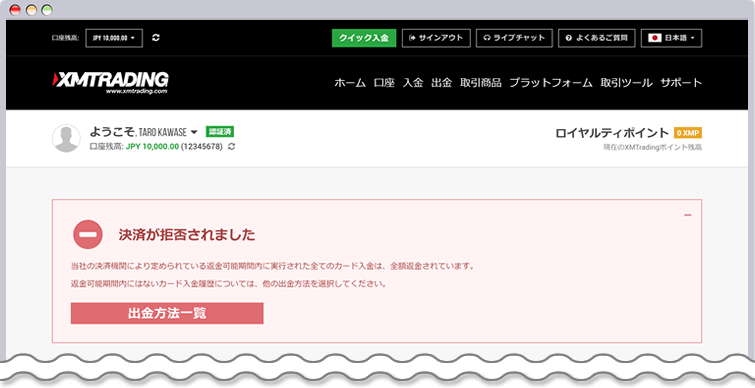The image size is (755, 388).
Task: Open the プラットフォーム menu
Action: tap(551, 83)
